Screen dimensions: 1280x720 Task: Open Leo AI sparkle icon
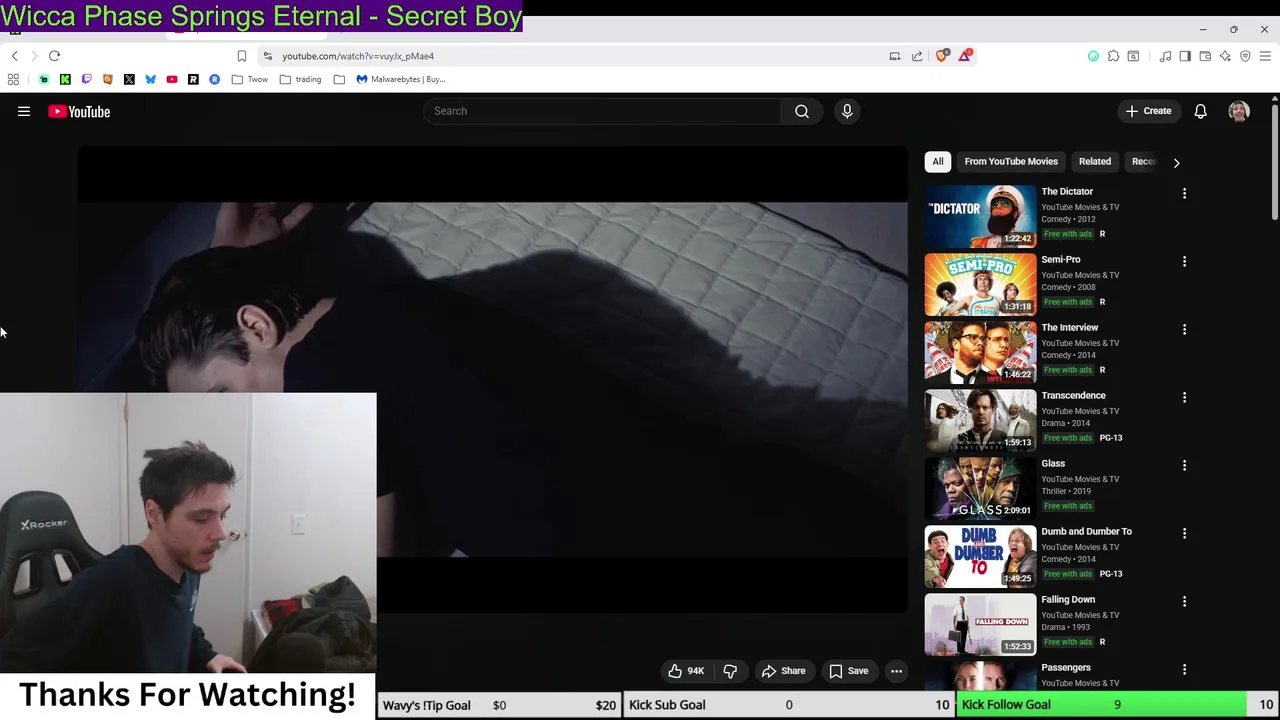click(x=1225, y=56)
